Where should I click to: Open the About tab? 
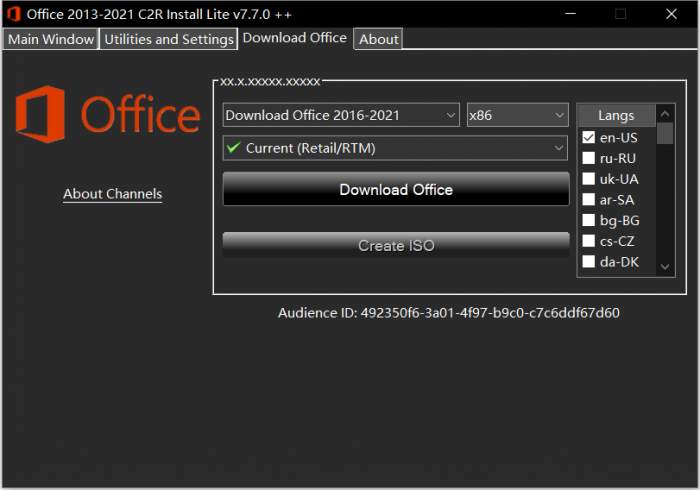pos(379,39)
